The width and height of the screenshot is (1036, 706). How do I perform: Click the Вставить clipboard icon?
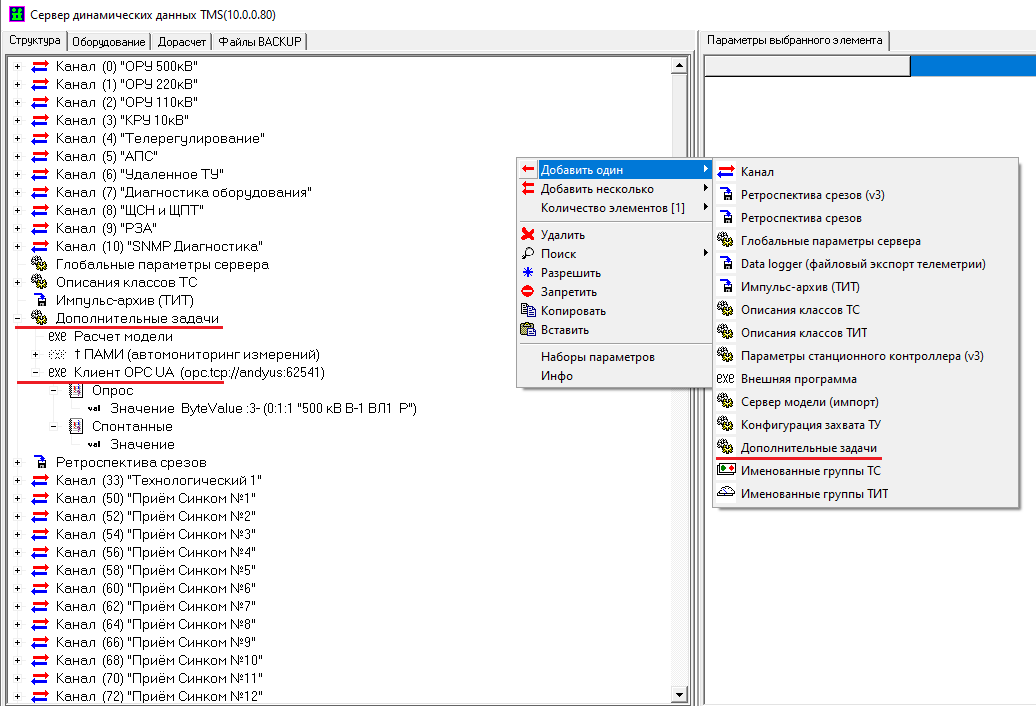528,330
